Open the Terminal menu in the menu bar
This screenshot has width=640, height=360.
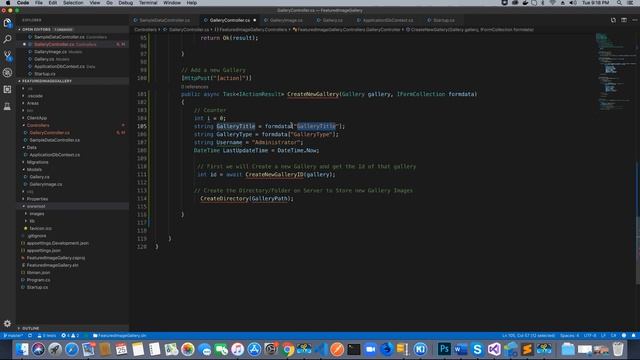[148, 3]
